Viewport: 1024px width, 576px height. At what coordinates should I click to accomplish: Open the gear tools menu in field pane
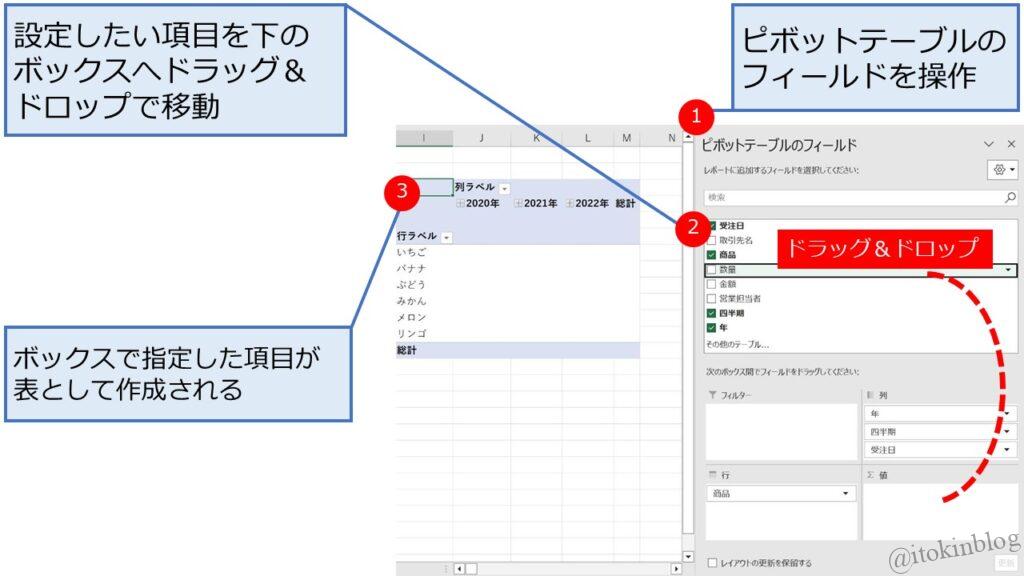[1001, 170]
